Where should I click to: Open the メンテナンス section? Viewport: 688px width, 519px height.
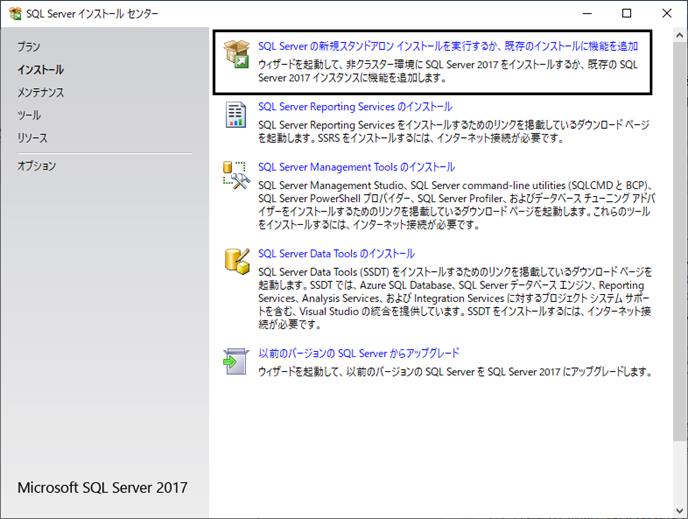40,92
